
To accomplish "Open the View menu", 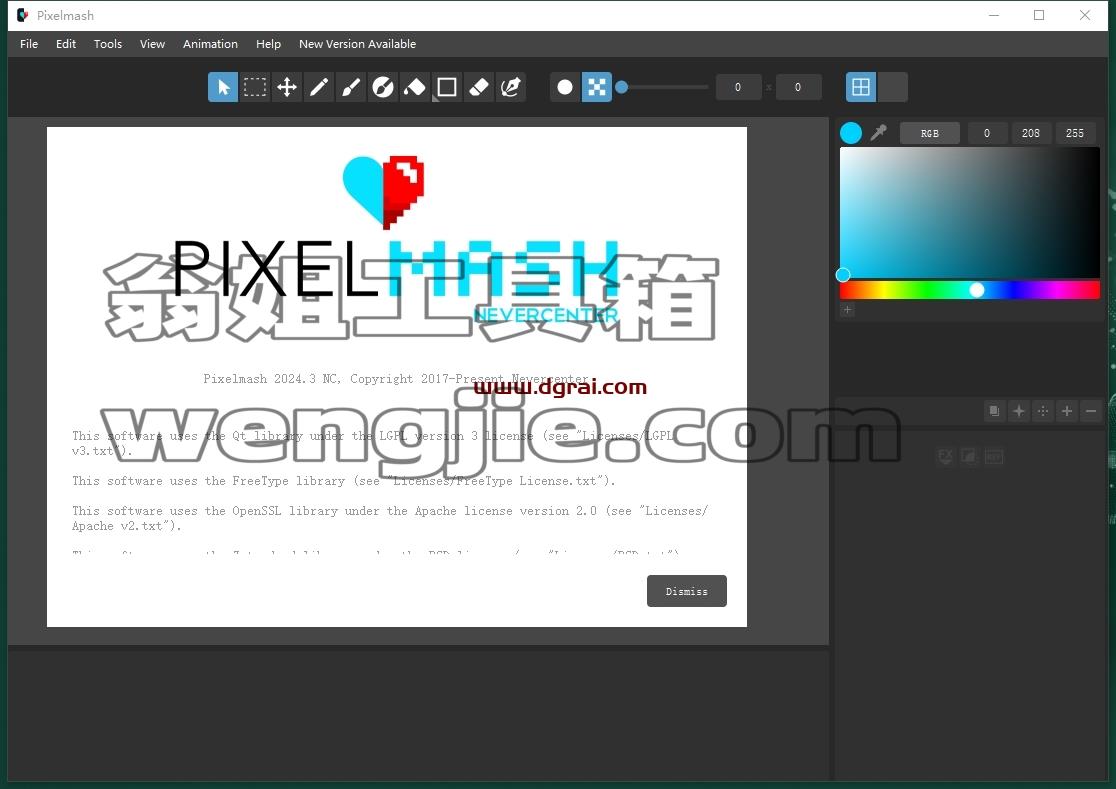I will (x=152, y=43).
